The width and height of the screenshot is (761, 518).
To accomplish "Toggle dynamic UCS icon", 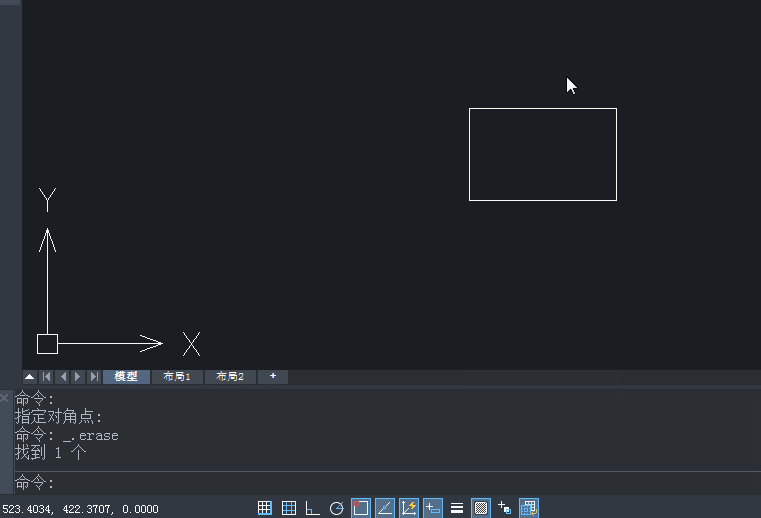I will [x=409, y=508].
